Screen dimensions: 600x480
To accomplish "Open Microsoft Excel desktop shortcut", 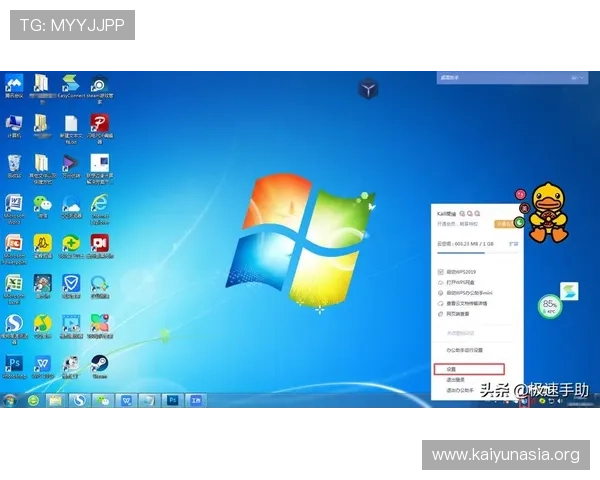I will pyautogui.click(x=14, y=283).
